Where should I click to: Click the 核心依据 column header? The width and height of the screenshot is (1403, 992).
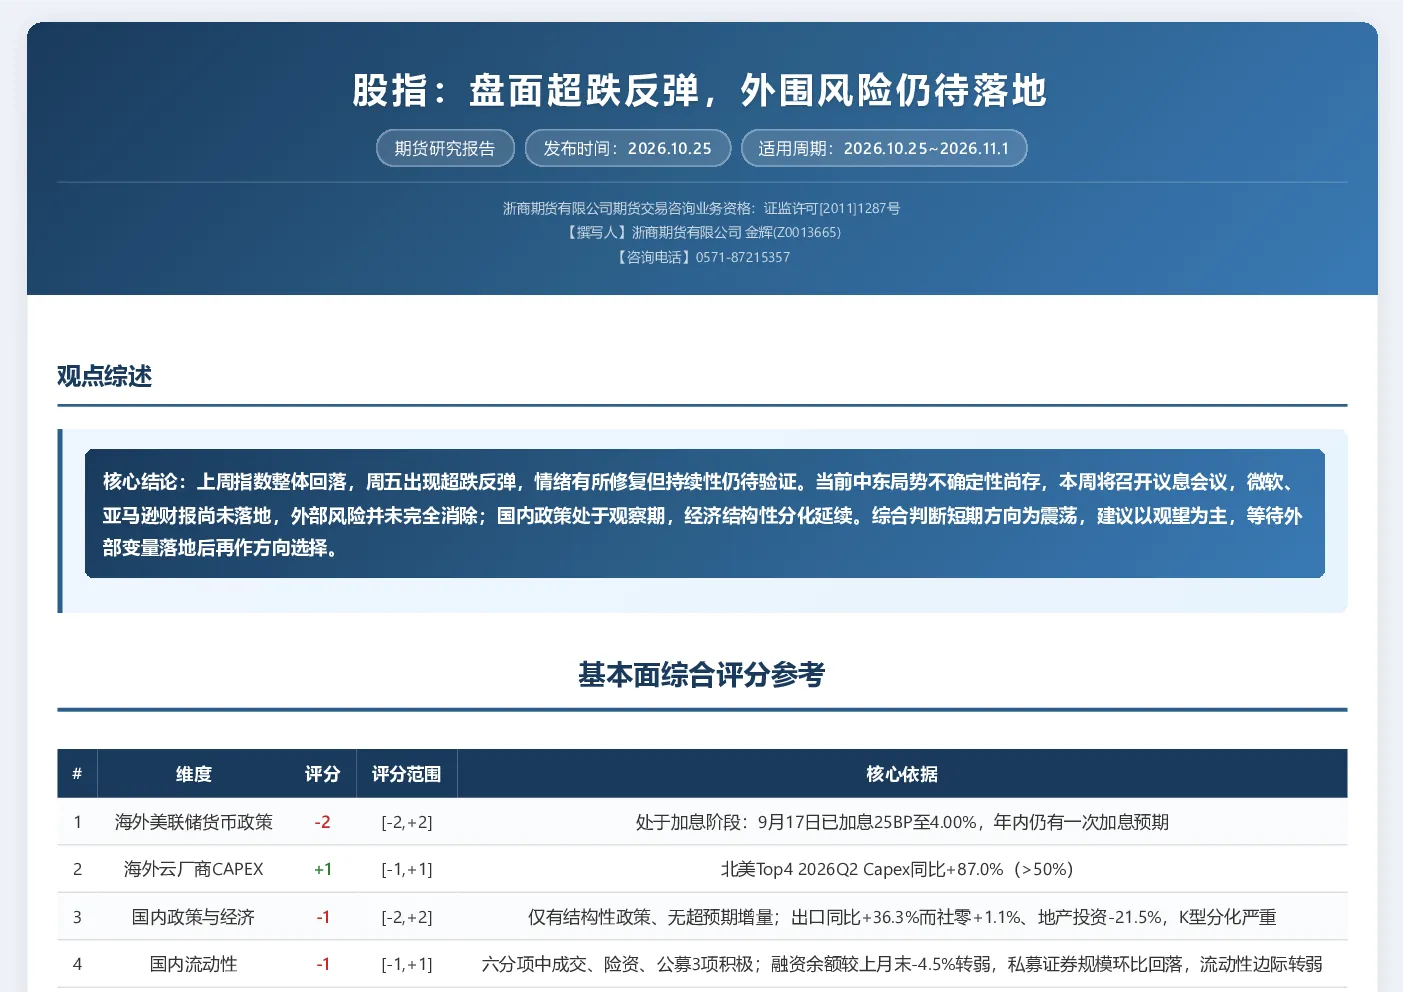[x=902, y=774]
